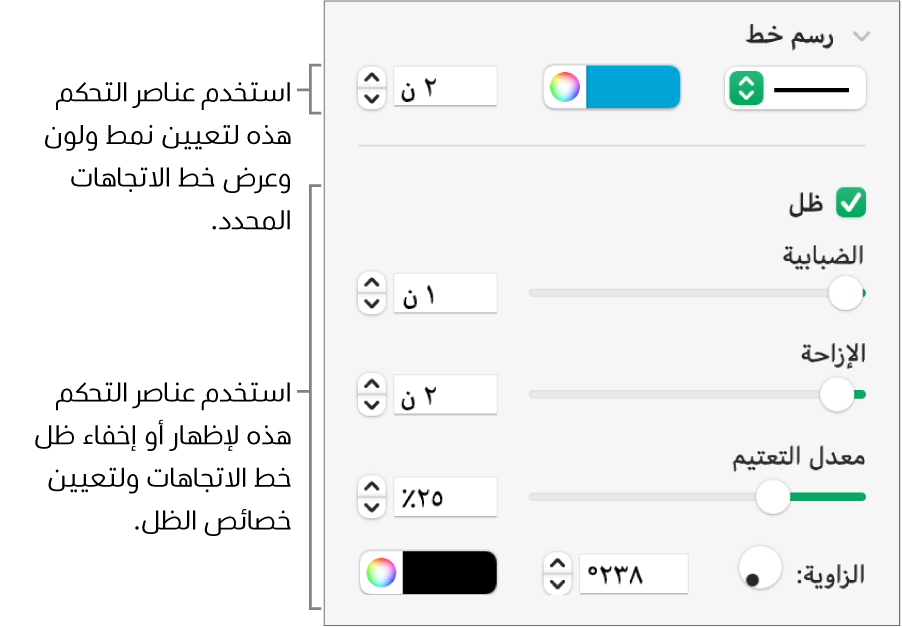Open the color wheel for shadow color

381,573
